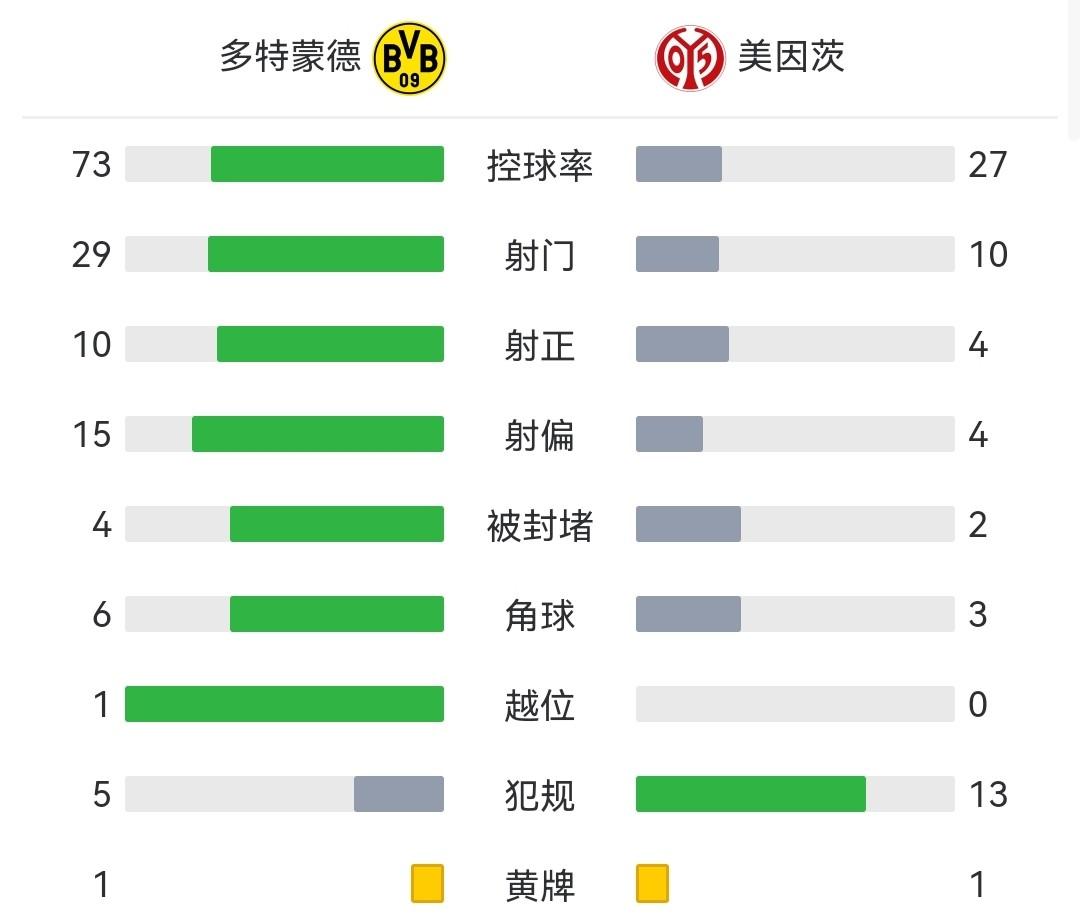Click the 被封堵 blocked shots label
Viewport: 1080px width, 920px height.
pyautogui.click(x=540, y=525)
